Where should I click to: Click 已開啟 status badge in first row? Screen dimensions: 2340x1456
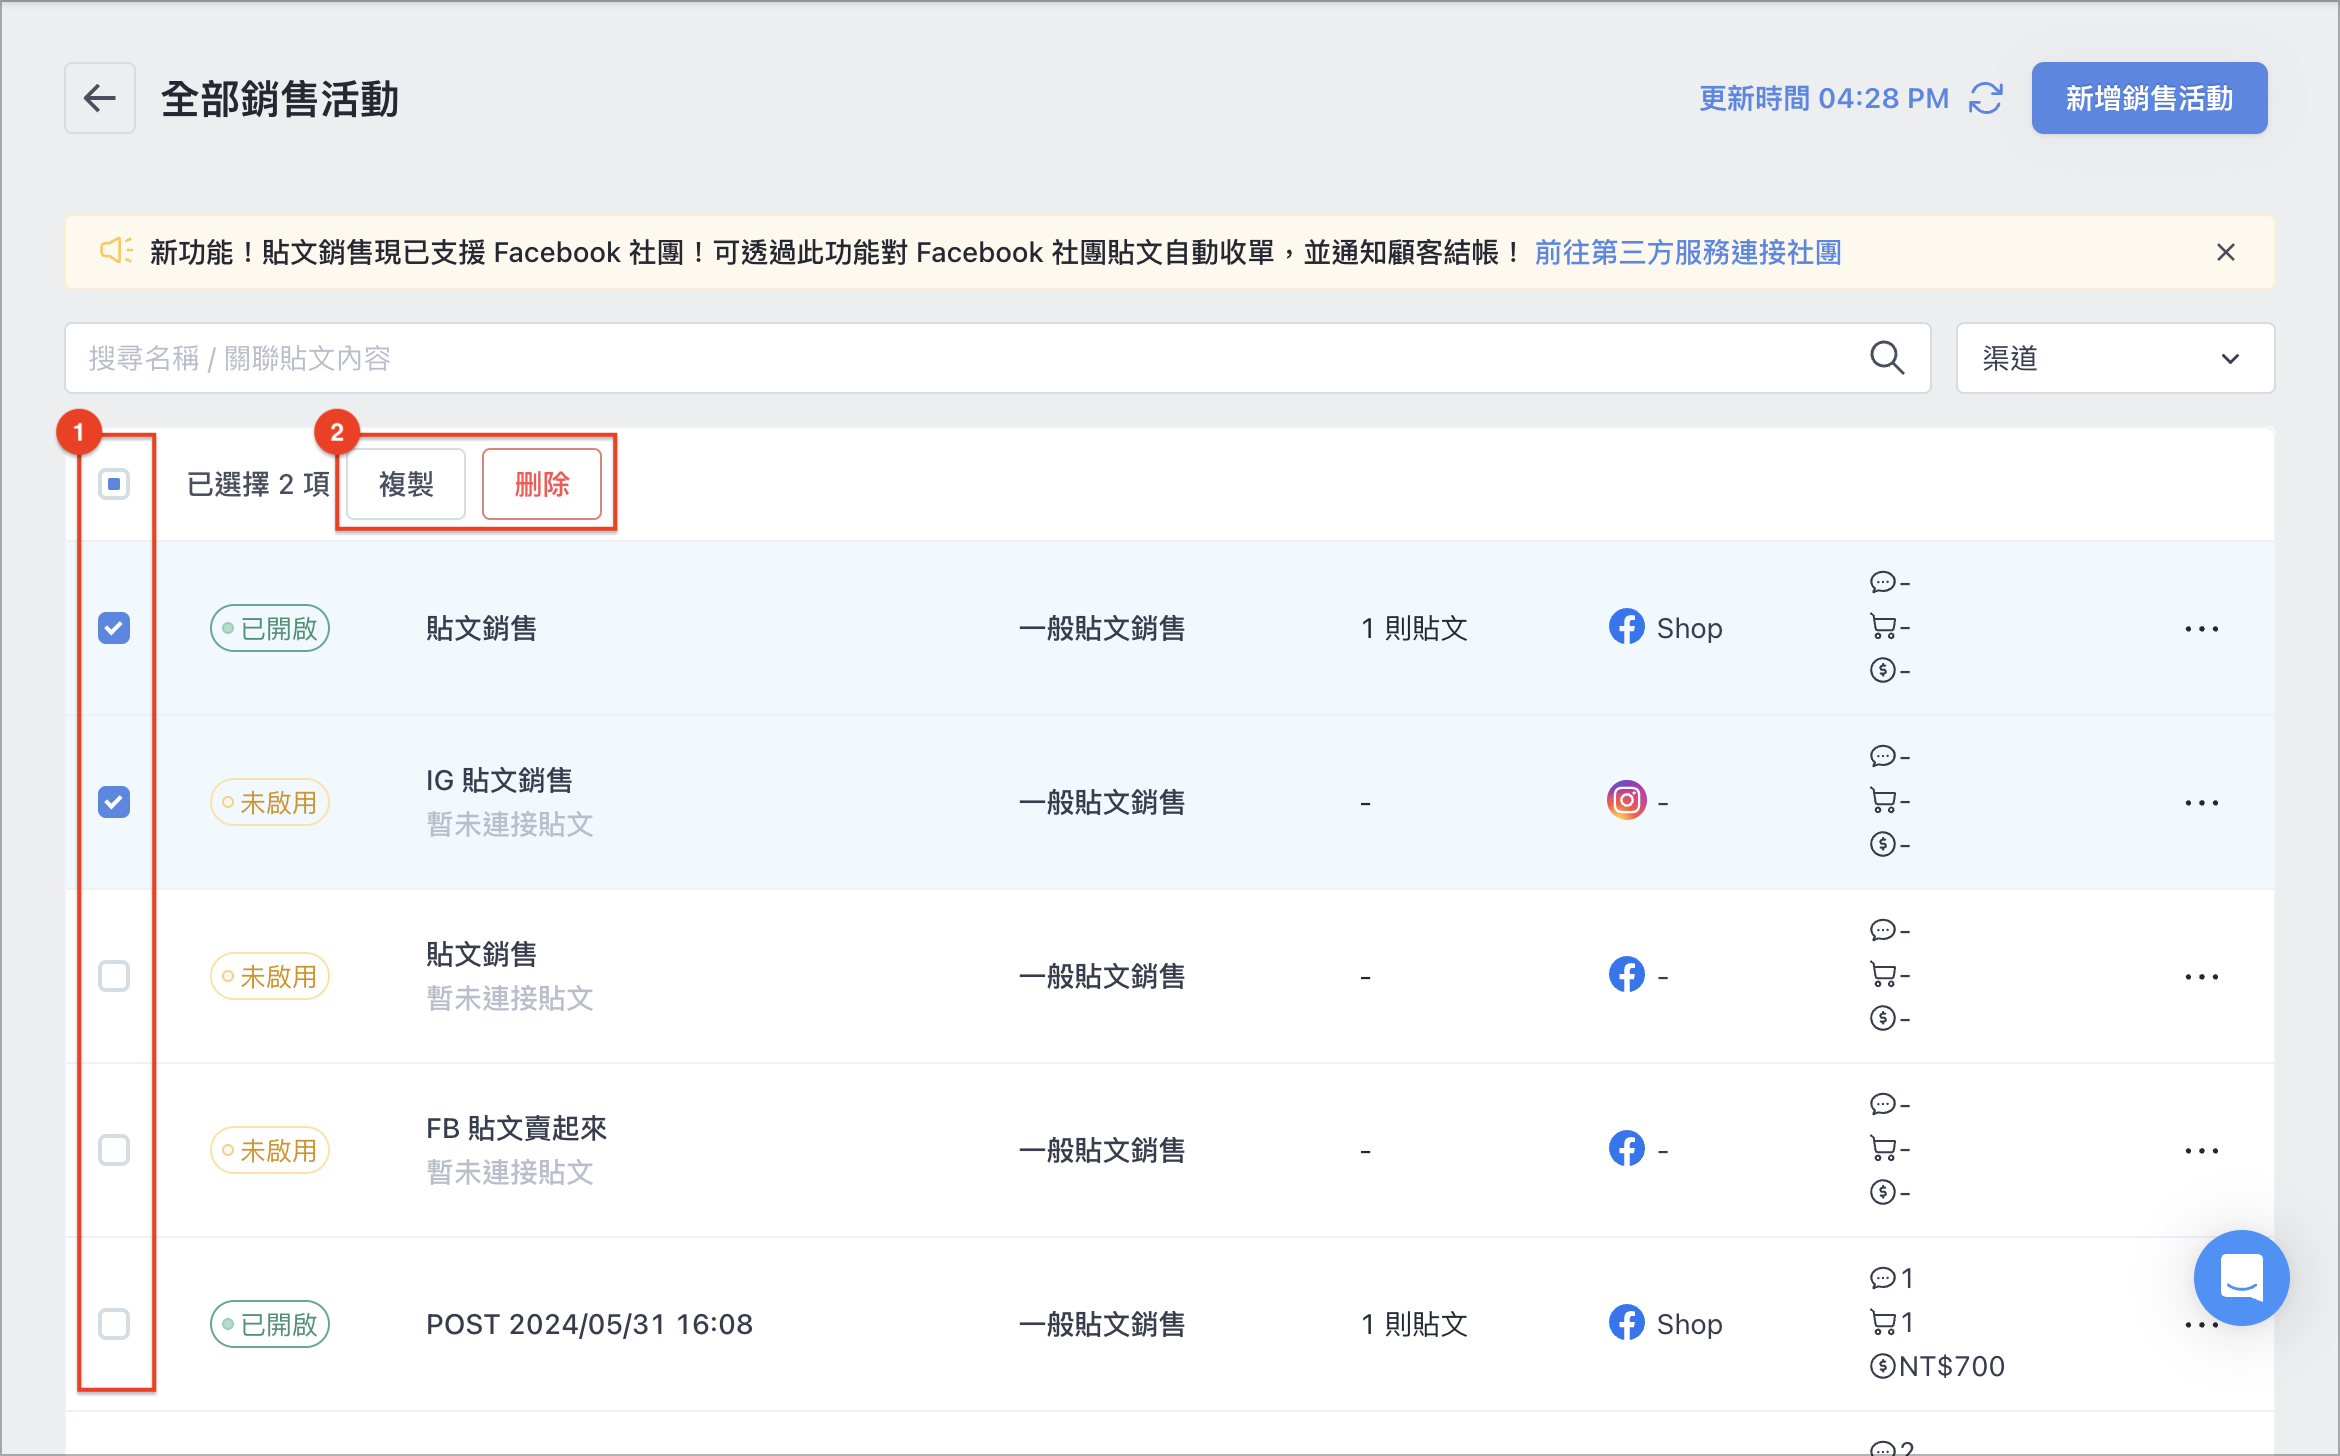point(270,628)
